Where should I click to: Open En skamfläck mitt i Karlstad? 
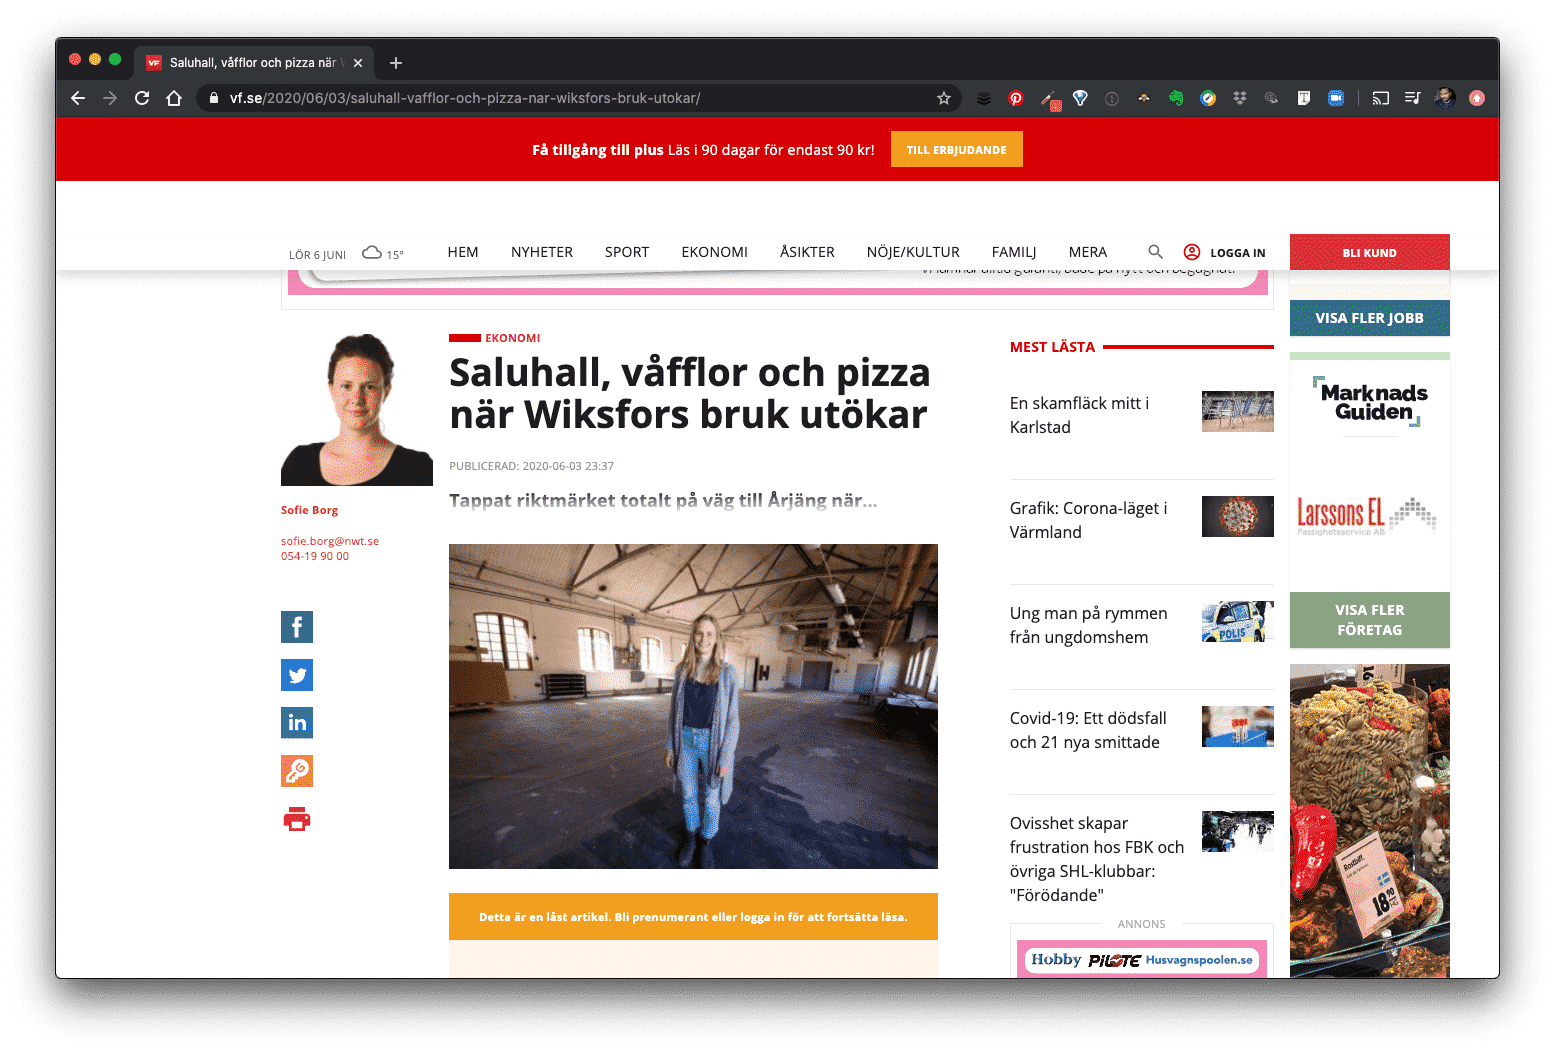coord(1080,415)
